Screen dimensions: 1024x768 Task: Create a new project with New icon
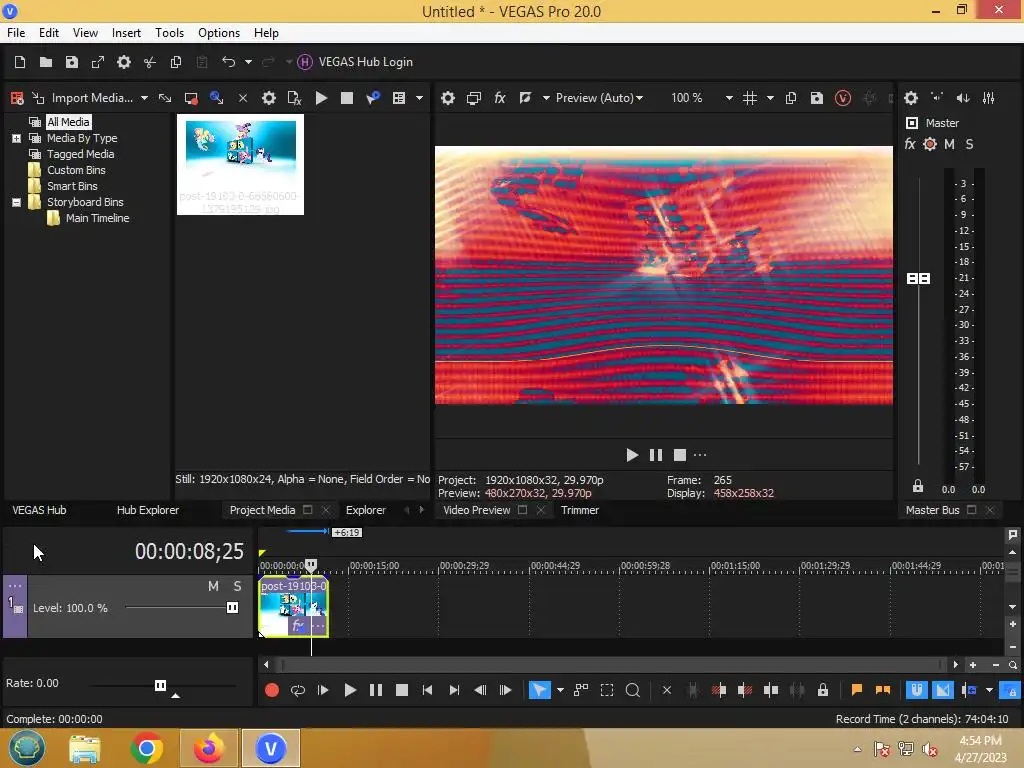pyautogui.click(x=20, y=62)
